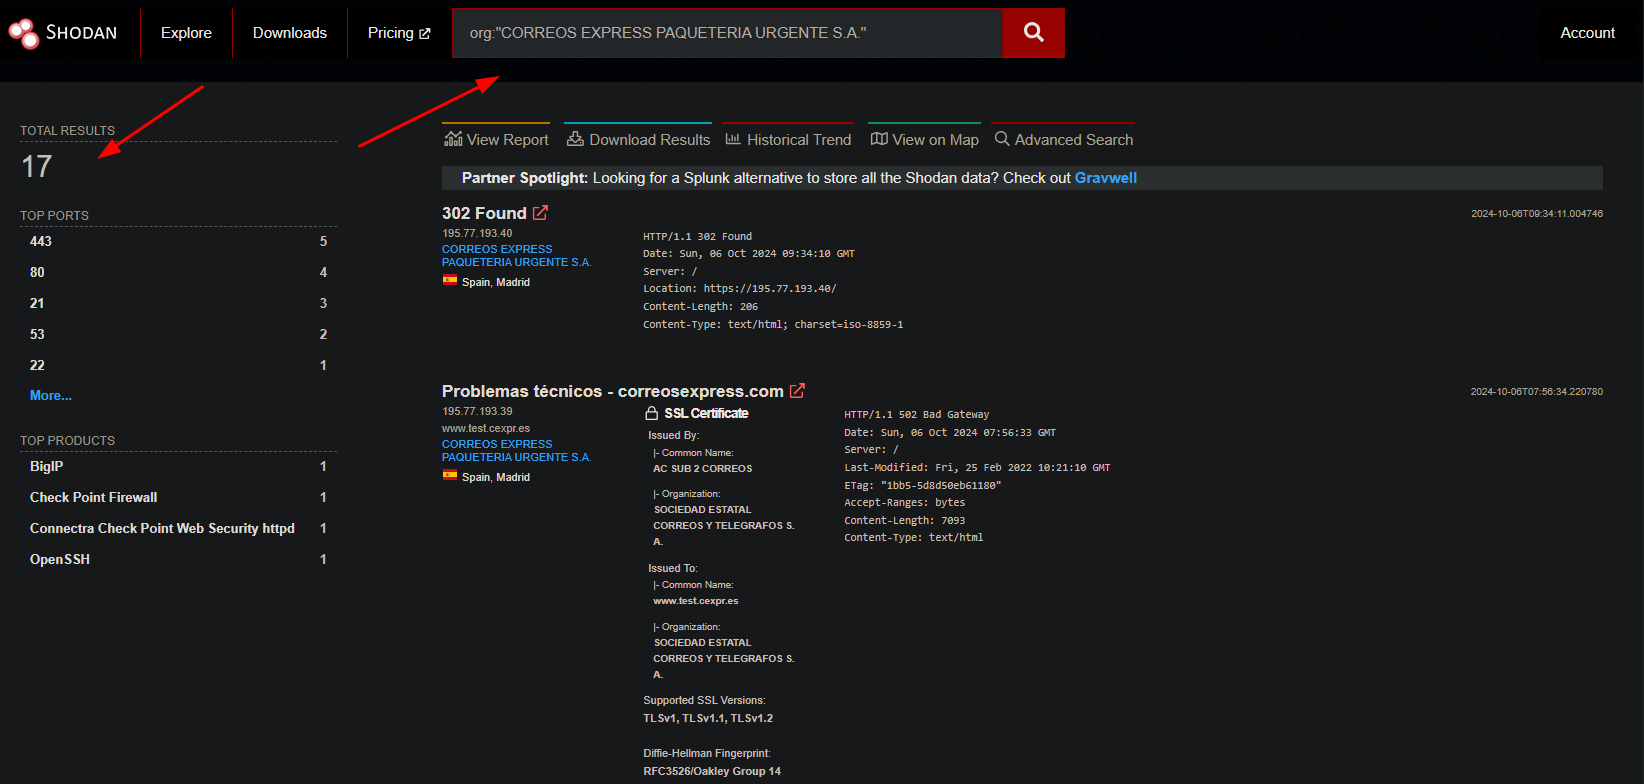Expand More... under Top Ports
The width and height of the screenshot is (1644, 784).
pyautogui.click(x=51, y=395)
